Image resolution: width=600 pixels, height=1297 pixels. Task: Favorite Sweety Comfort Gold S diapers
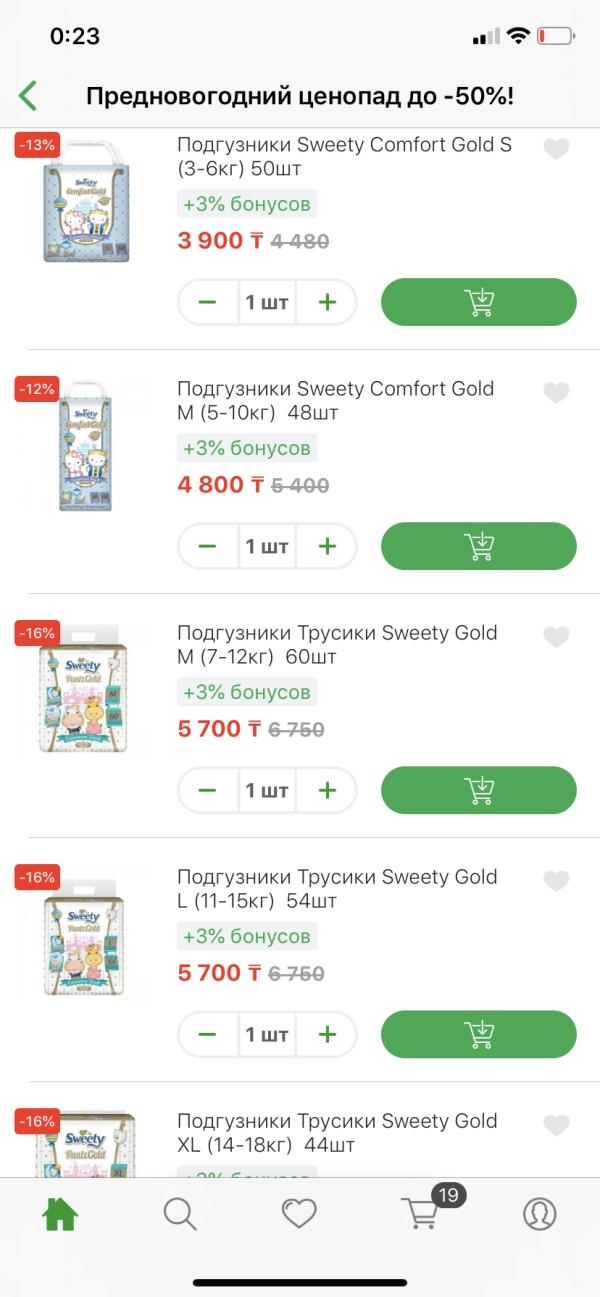[x=556, y=149]
